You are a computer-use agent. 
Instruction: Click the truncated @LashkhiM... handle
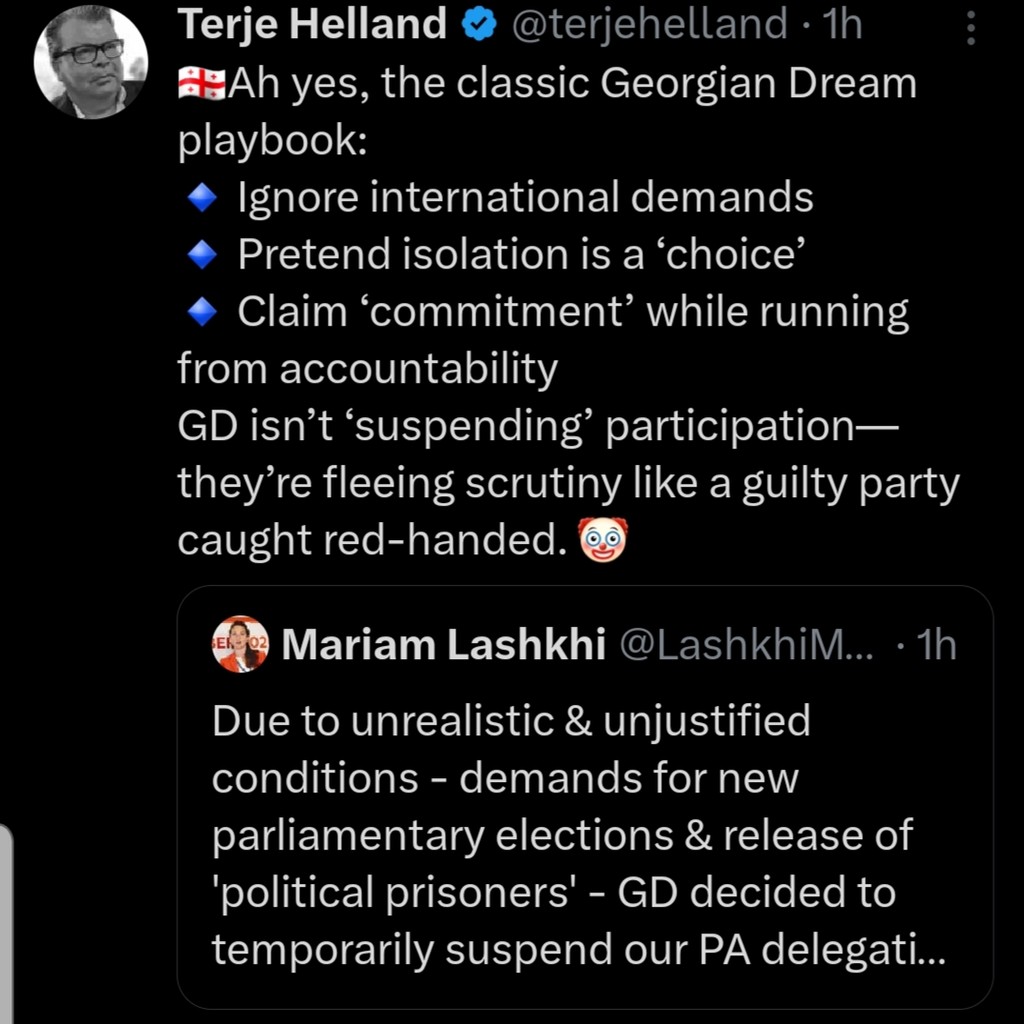(746, 646)
